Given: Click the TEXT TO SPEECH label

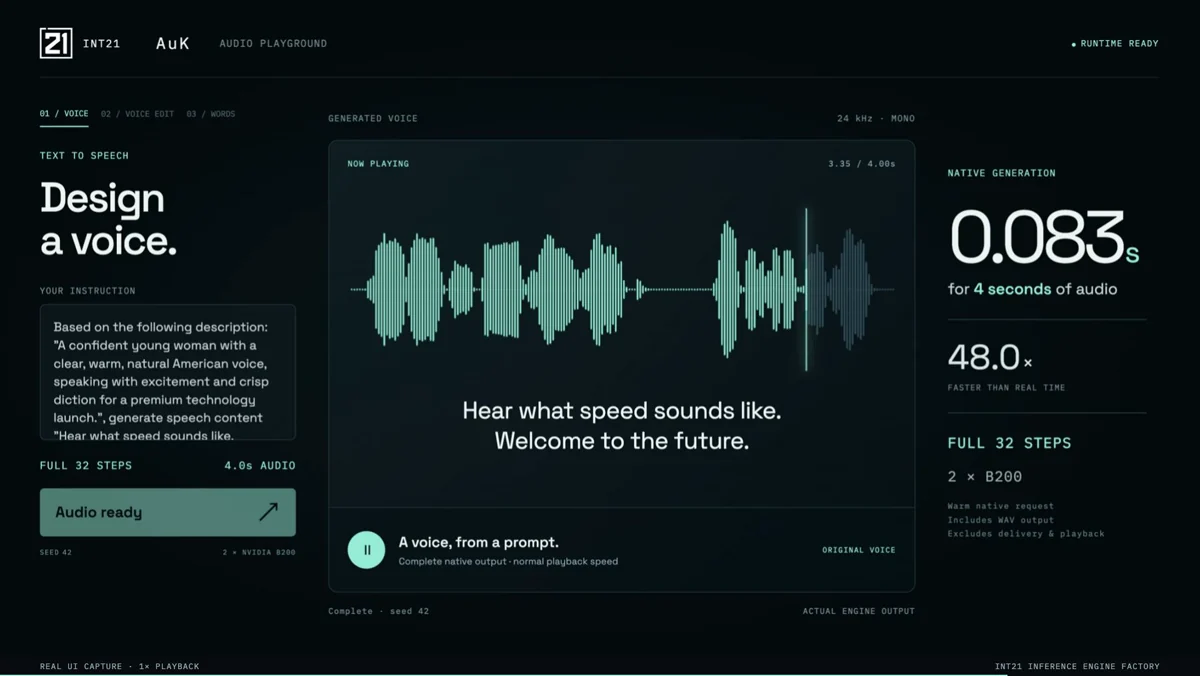Looking at the screenshot, I should 84,155.
